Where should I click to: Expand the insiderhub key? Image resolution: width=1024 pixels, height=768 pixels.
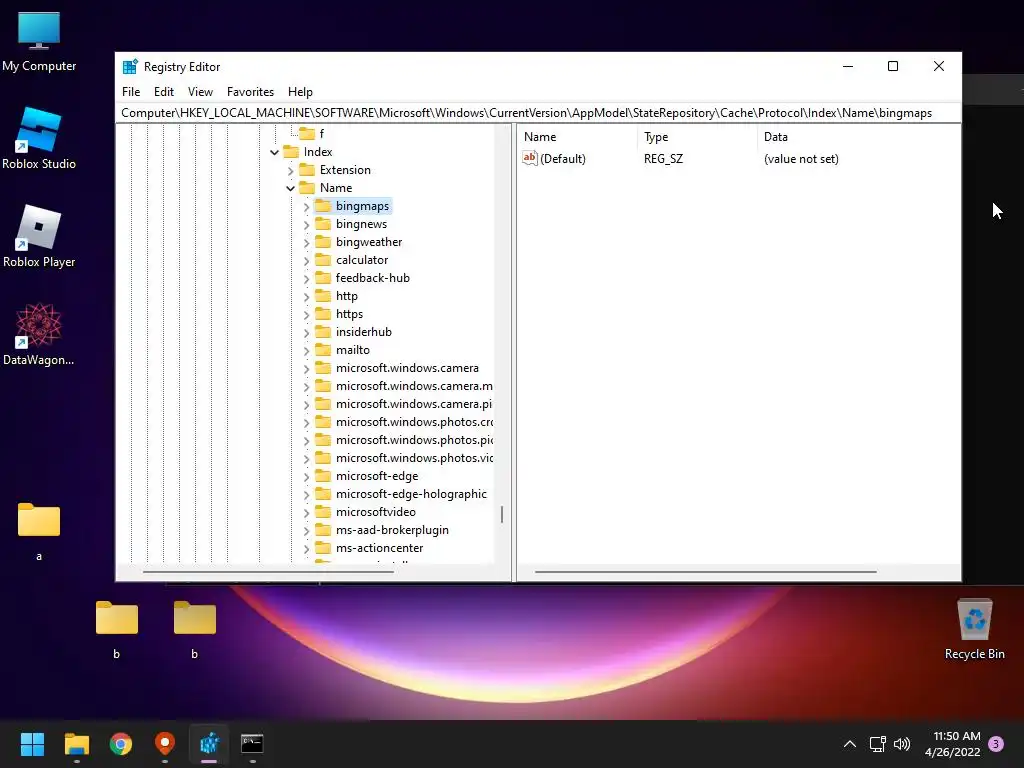click(306, 332)
